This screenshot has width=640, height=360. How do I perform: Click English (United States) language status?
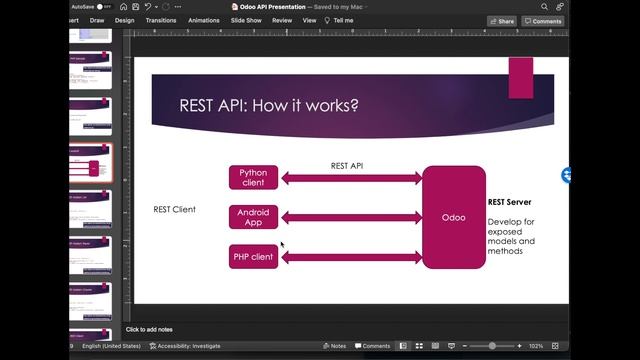click(111, 346)
